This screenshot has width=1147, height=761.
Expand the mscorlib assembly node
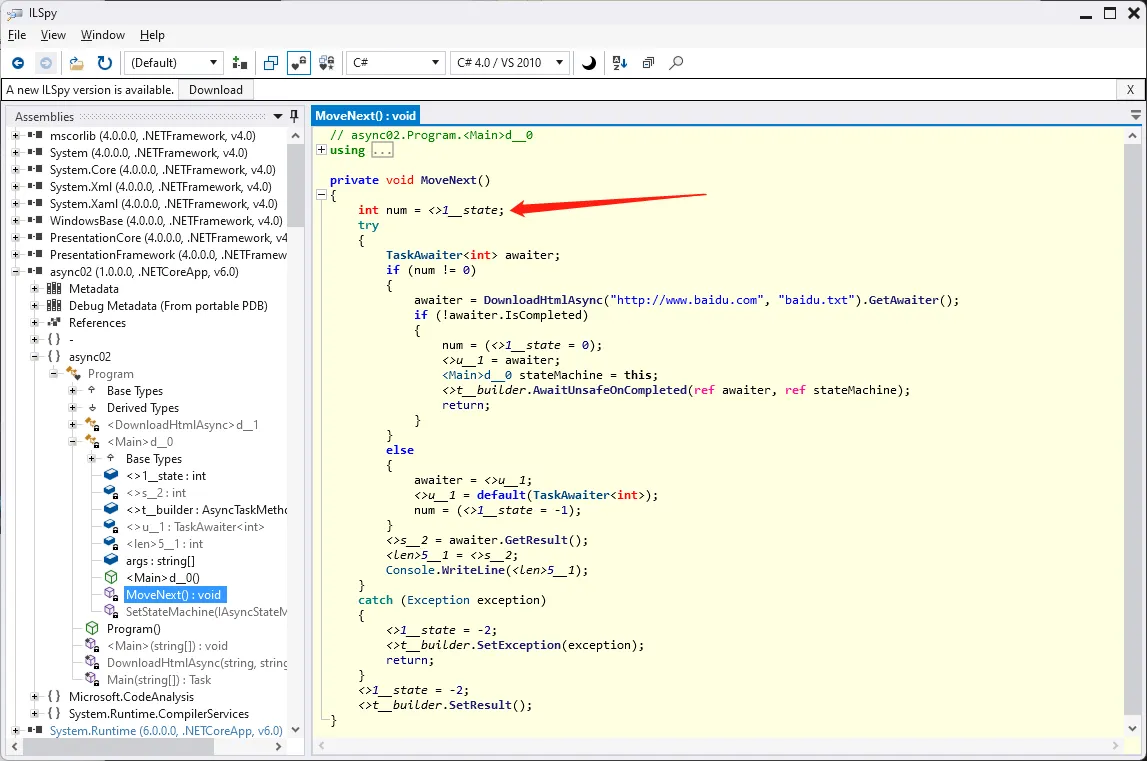[16, 135]
